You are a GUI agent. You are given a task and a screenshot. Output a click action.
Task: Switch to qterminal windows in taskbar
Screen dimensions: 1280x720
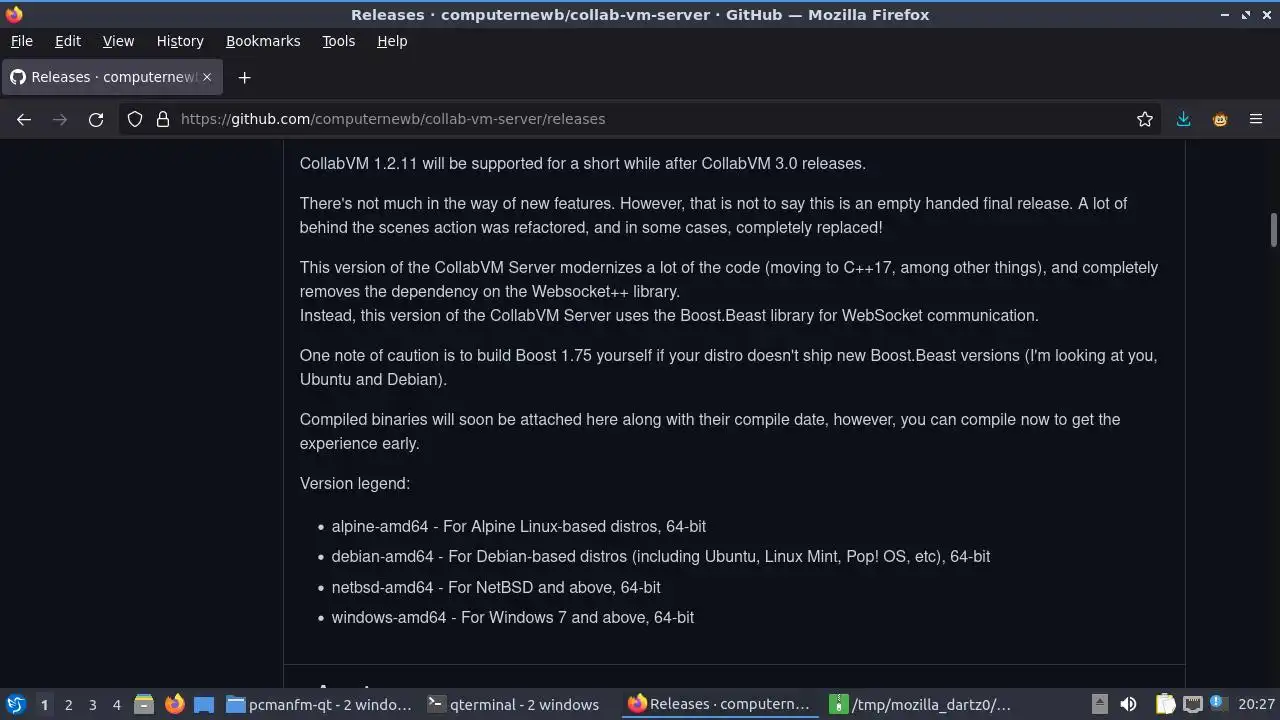(x=520, y=704)
